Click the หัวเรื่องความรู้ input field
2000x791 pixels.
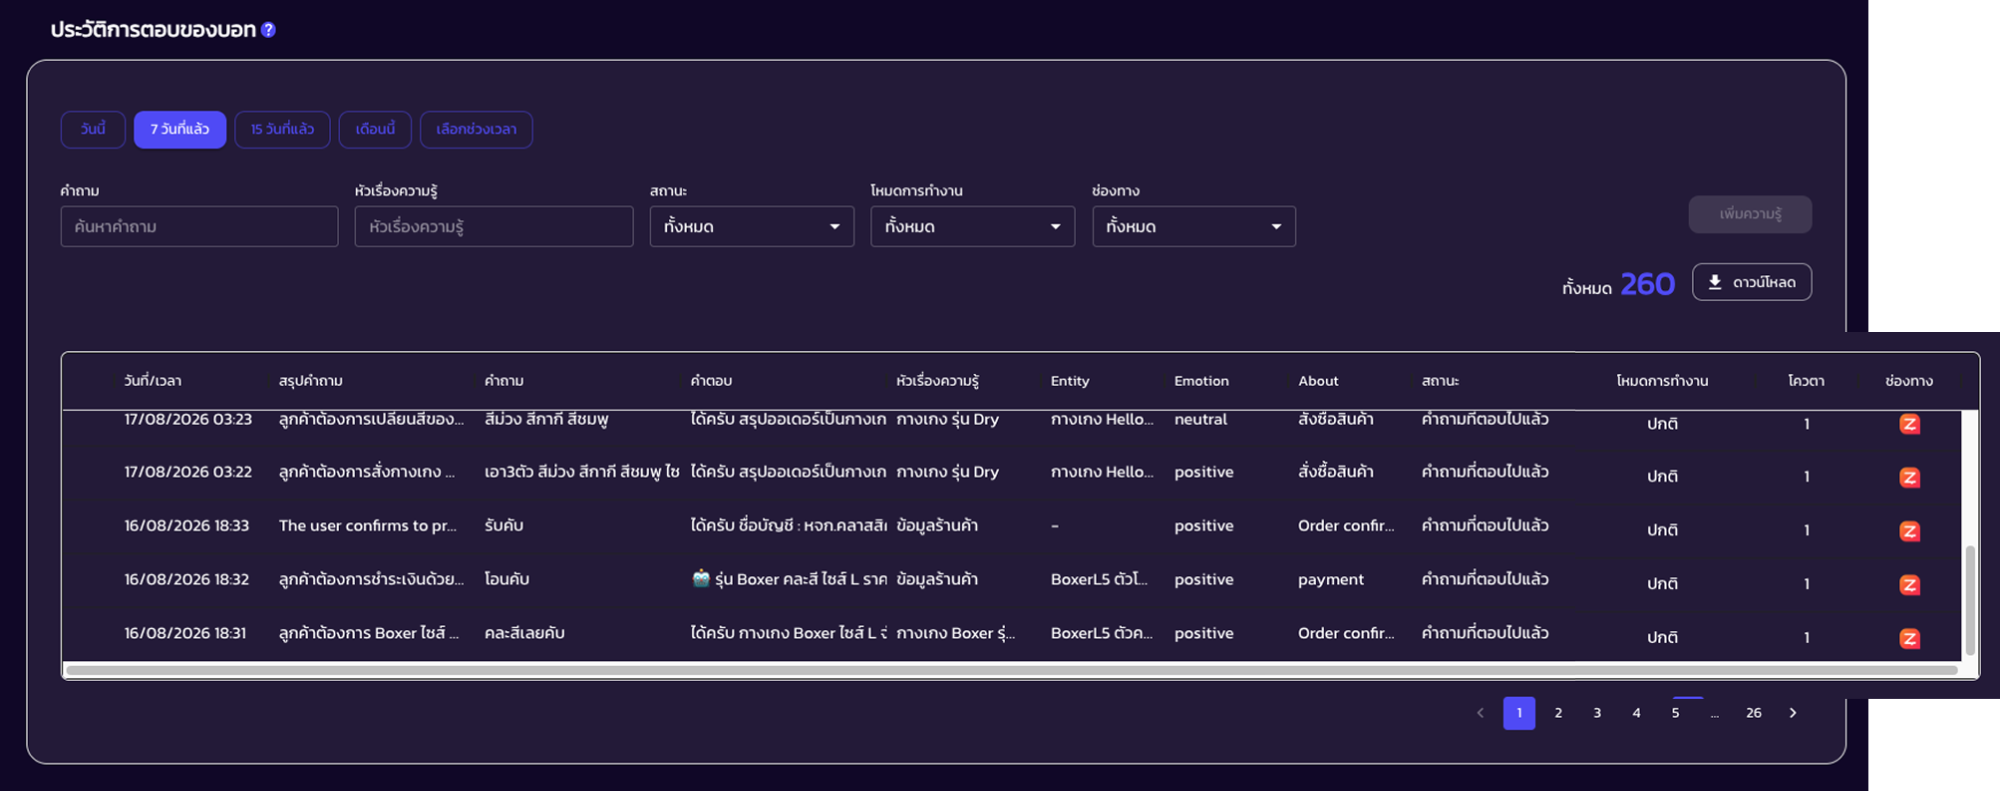point(494,226)
